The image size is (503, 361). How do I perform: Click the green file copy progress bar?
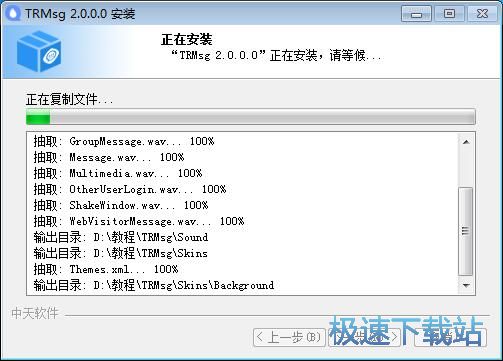pyautogui.click(x=251, y=117)
